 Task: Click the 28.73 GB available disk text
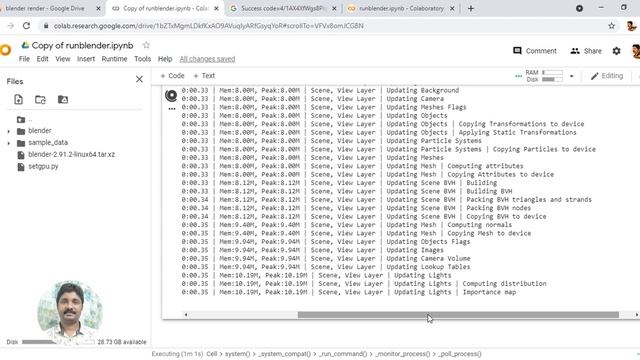pyautogui.click(x=122, y=342)
